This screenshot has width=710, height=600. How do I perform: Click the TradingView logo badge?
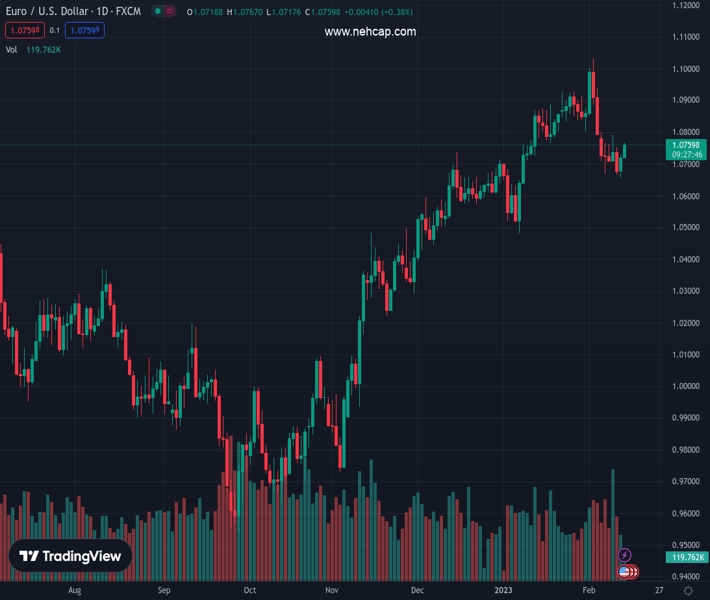pyautogui.click(x=70, y=556)
